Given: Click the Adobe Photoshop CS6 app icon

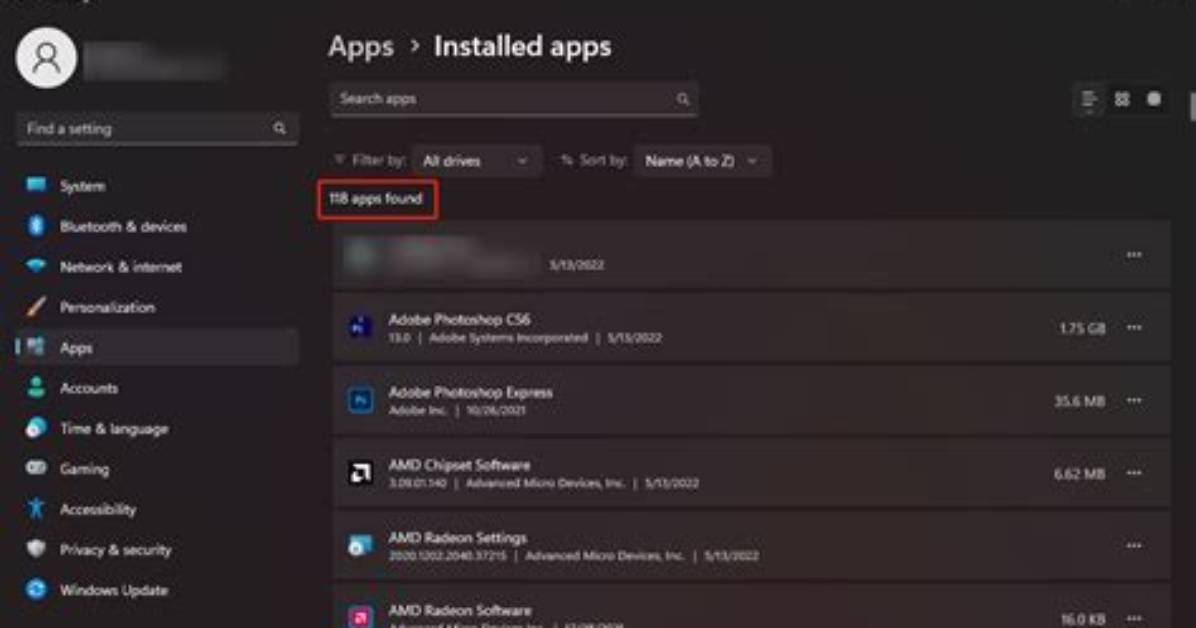Looking at the screenshot, I should (360, 327).
